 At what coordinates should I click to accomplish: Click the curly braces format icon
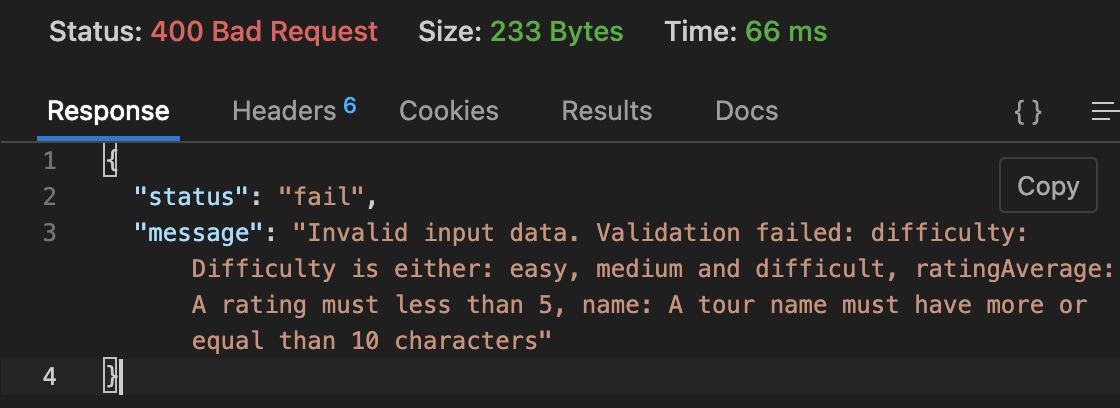1028,112
